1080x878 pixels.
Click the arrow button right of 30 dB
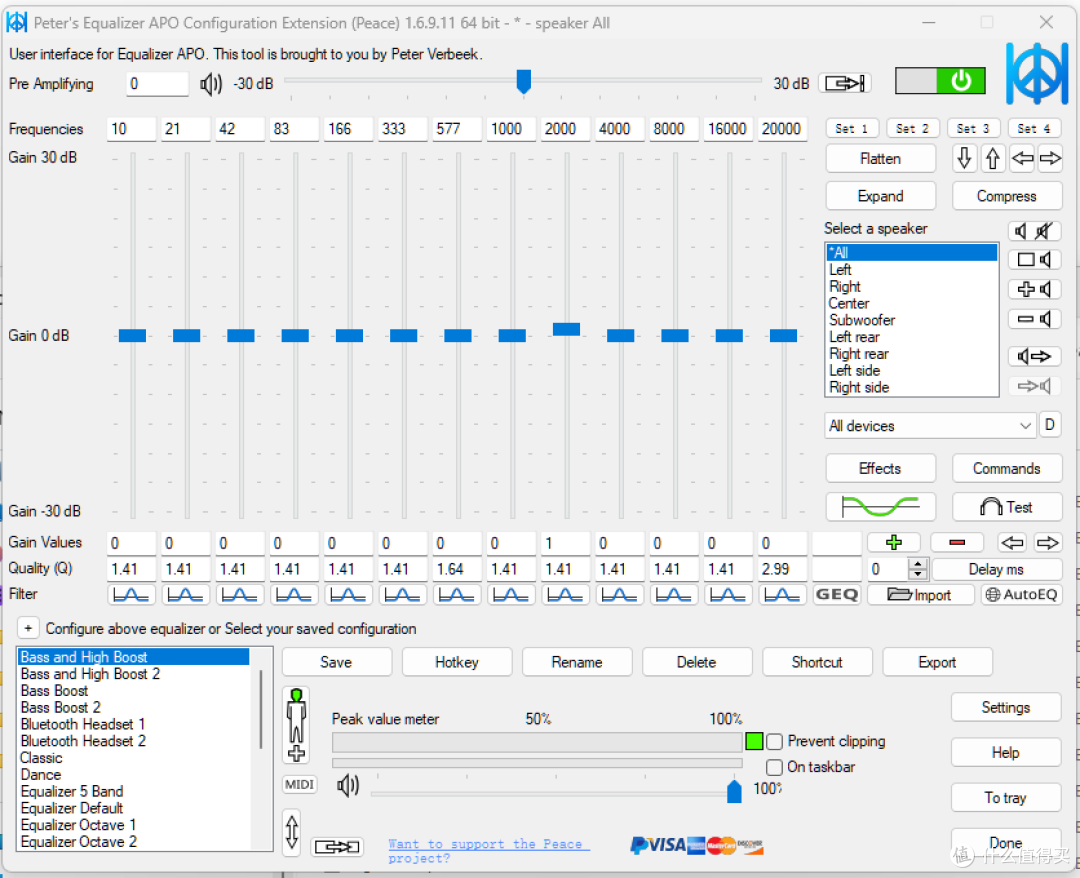click(x=845, y=83)
